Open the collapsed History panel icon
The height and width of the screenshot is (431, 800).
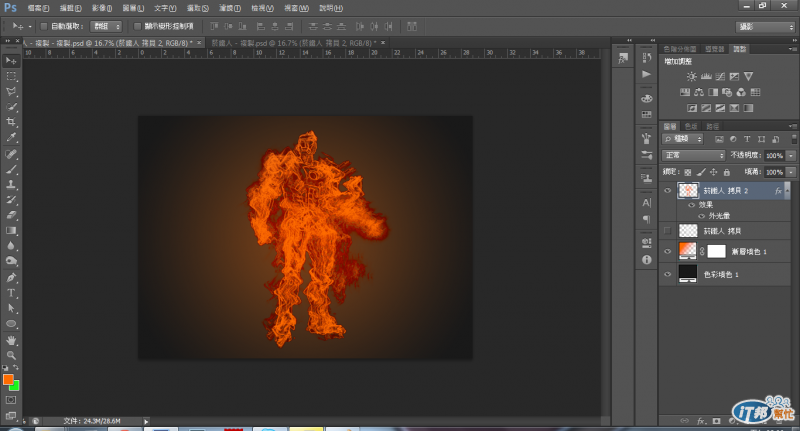coord(646,58)
